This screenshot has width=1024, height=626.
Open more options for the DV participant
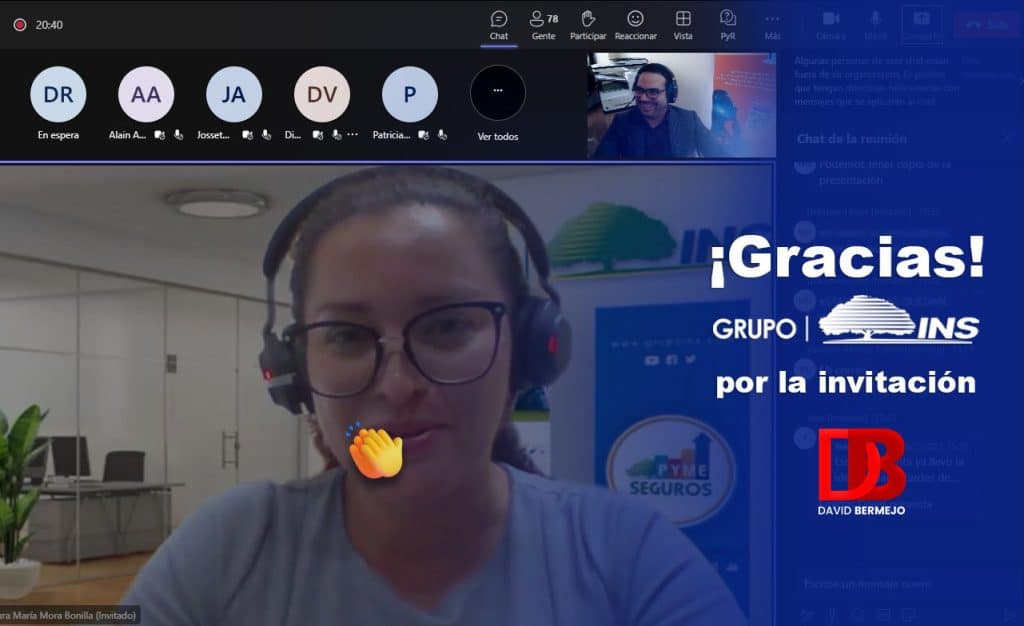(x=352, y=135)
